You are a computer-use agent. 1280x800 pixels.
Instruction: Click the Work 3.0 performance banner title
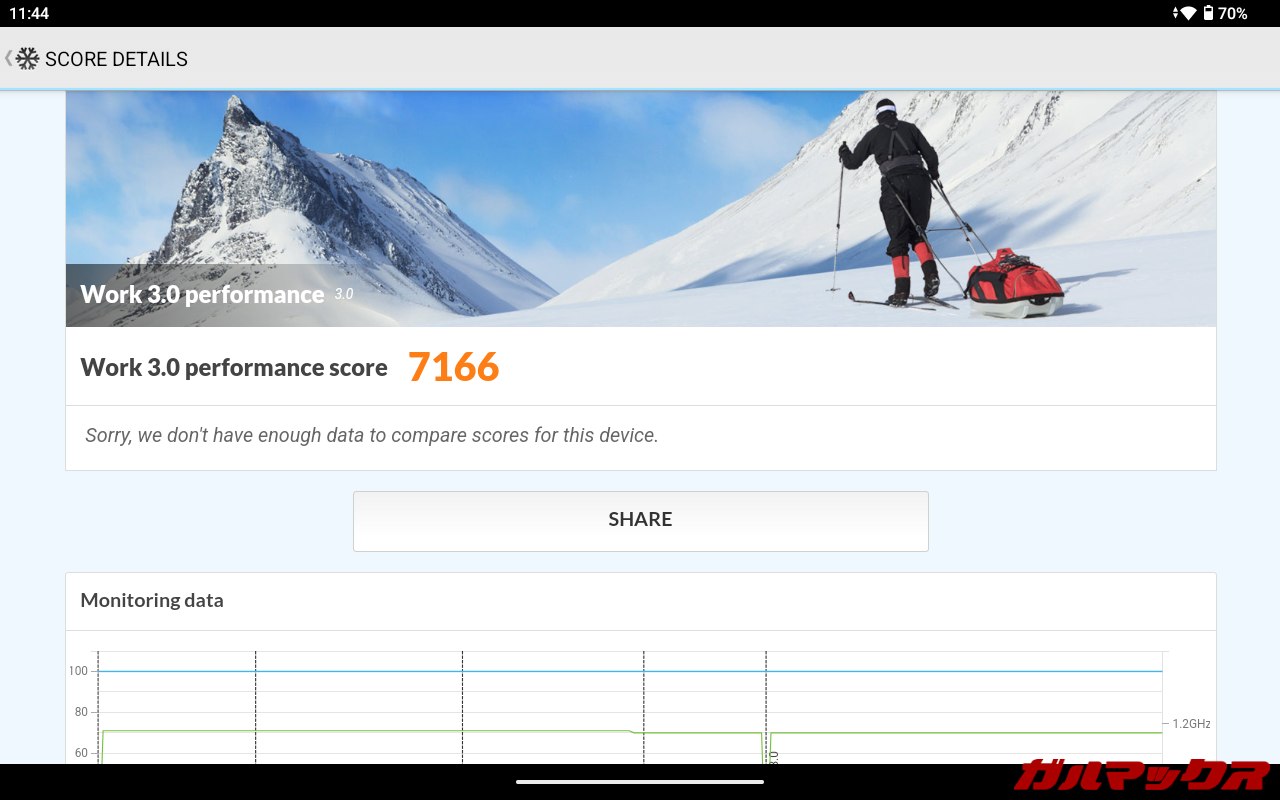[202, 294]
